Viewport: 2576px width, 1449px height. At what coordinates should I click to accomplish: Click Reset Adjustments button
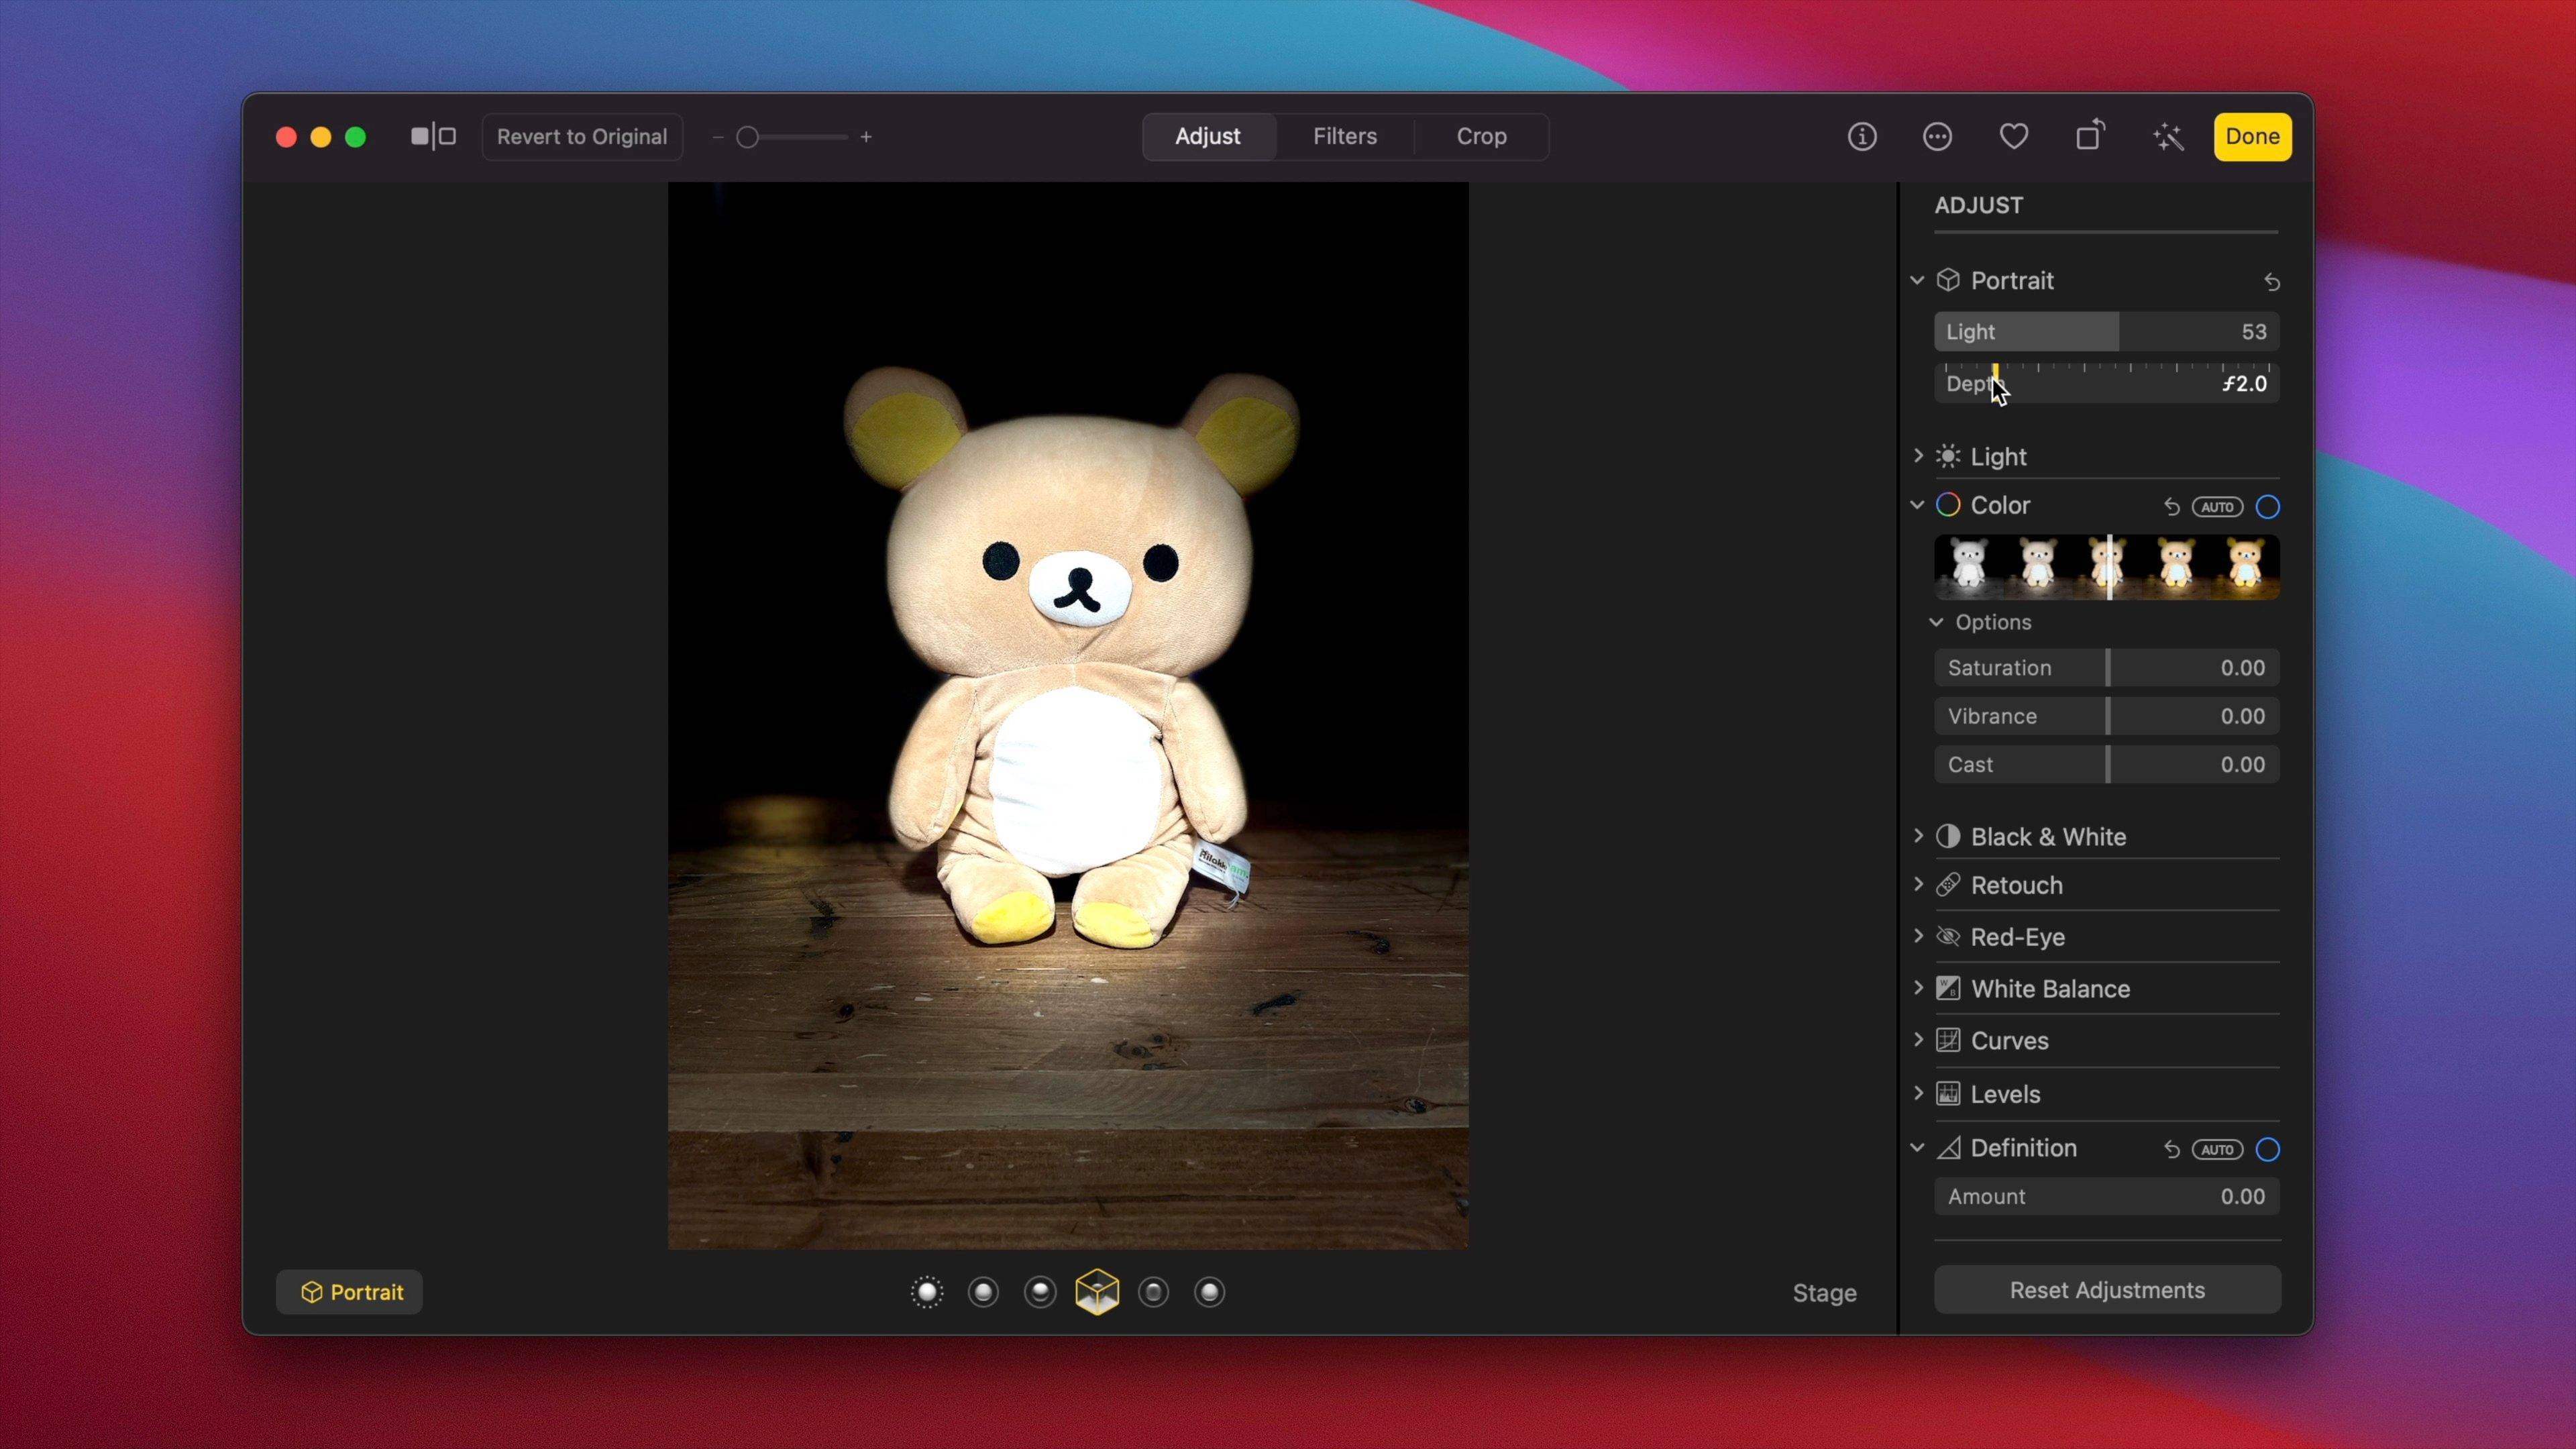2107,1290
